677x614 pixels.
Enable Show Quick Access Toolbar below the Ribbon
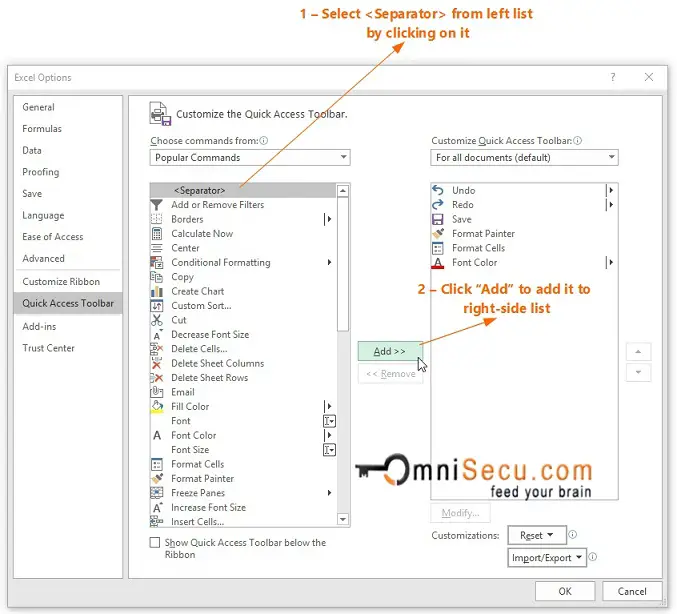(155, 542)
